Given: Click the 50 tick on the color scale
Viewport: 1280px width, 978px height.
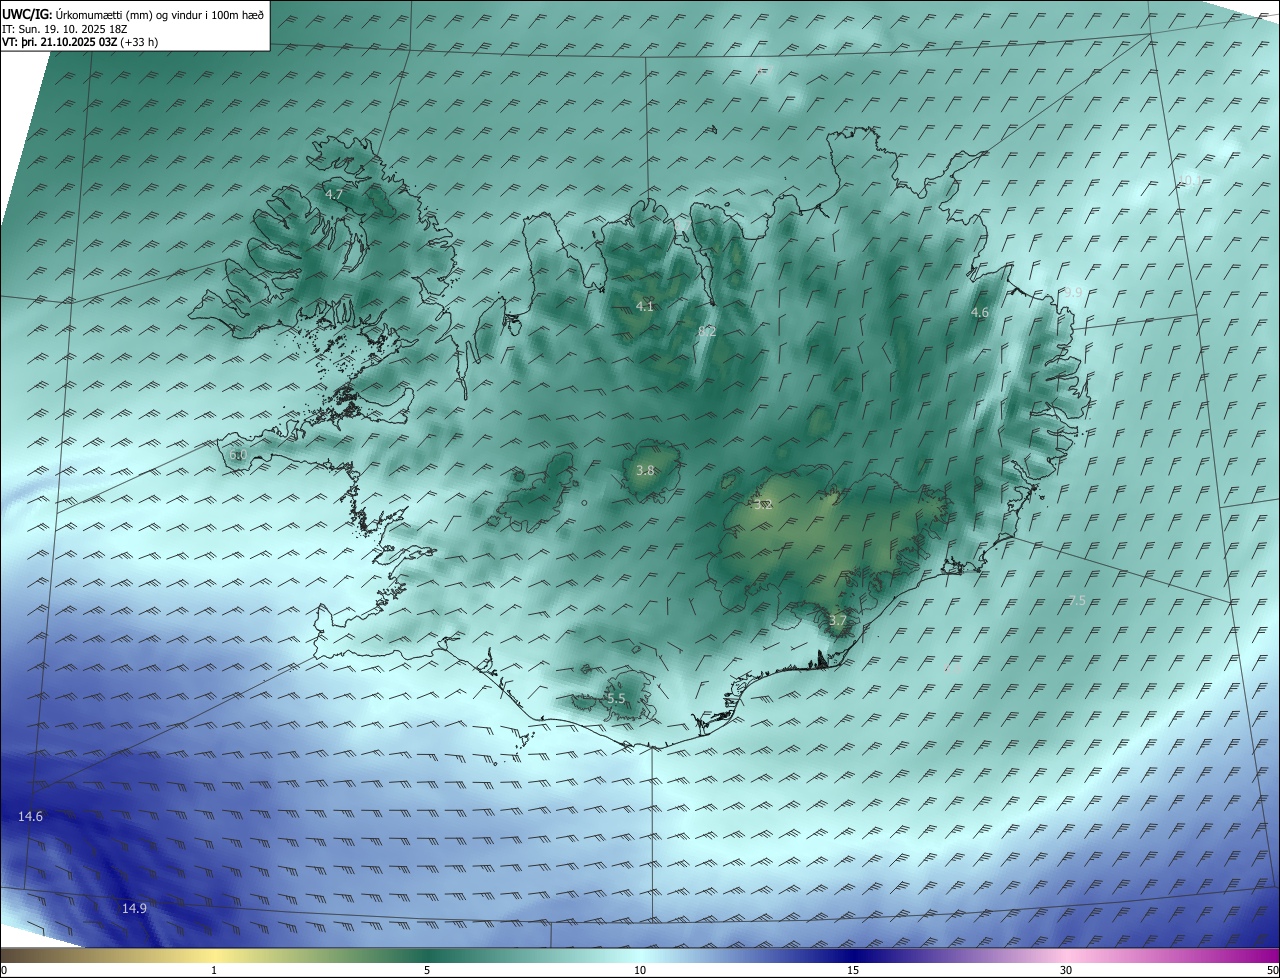Looking at the screenshot, I should click(x=1272, y=970).
